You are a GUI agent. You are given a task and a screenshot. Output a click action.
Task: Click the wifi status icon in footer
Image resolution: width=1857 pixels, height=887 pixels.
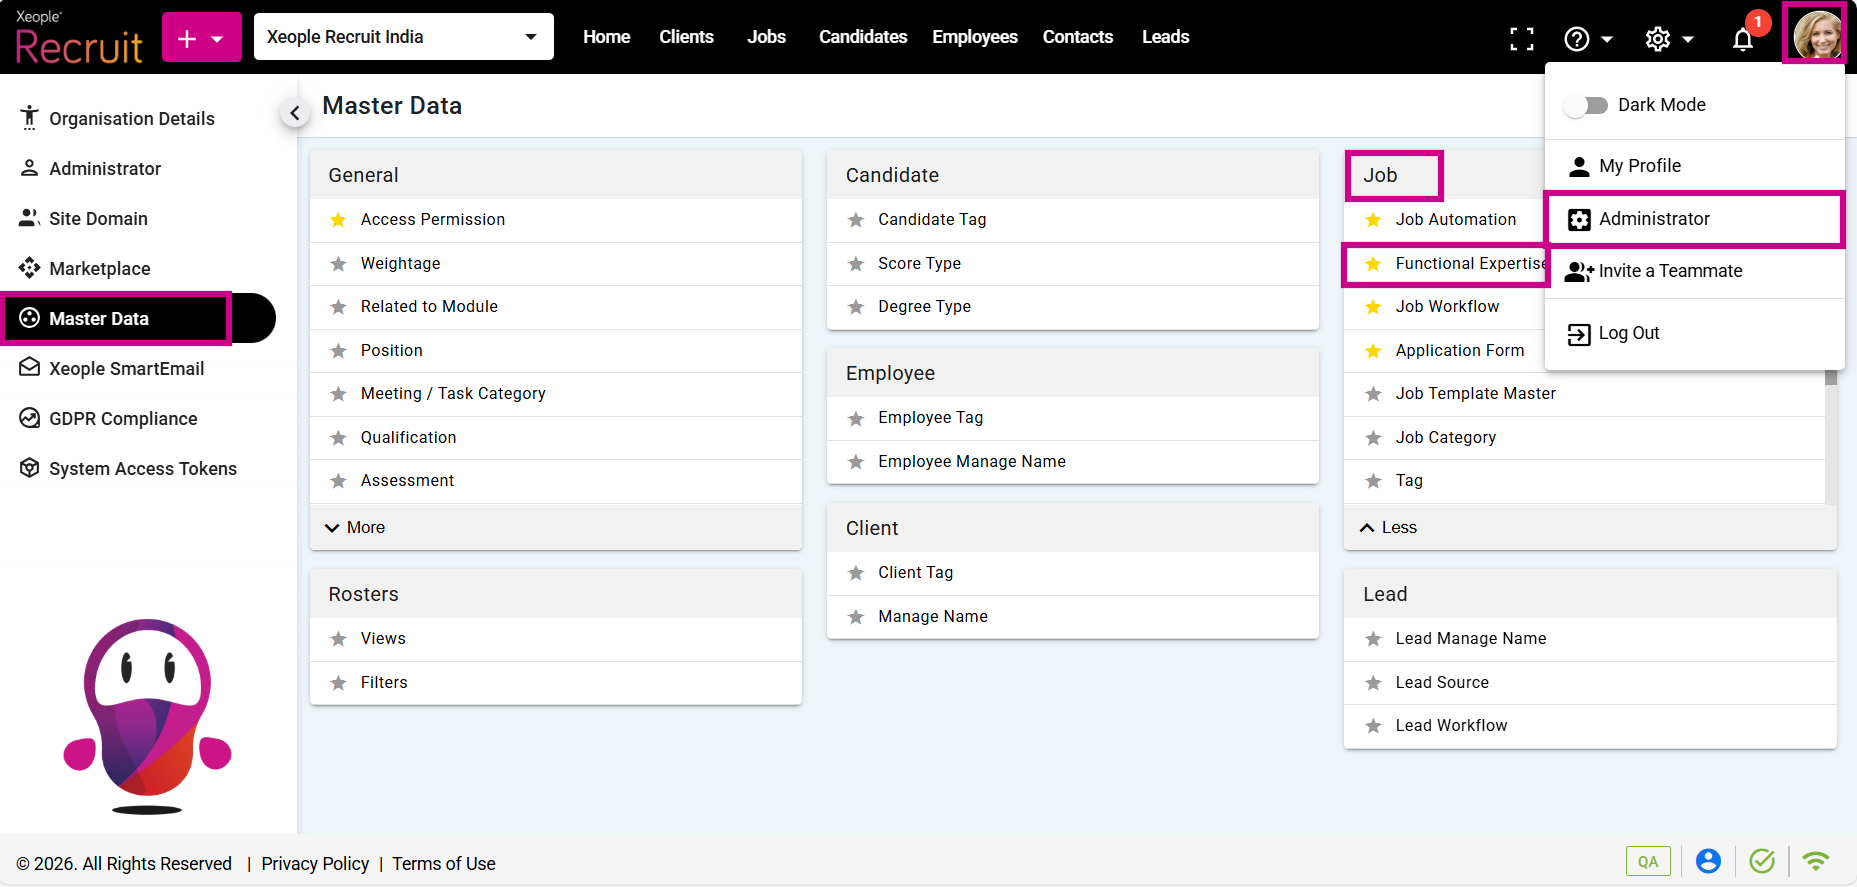click(x=1815, y=861)
